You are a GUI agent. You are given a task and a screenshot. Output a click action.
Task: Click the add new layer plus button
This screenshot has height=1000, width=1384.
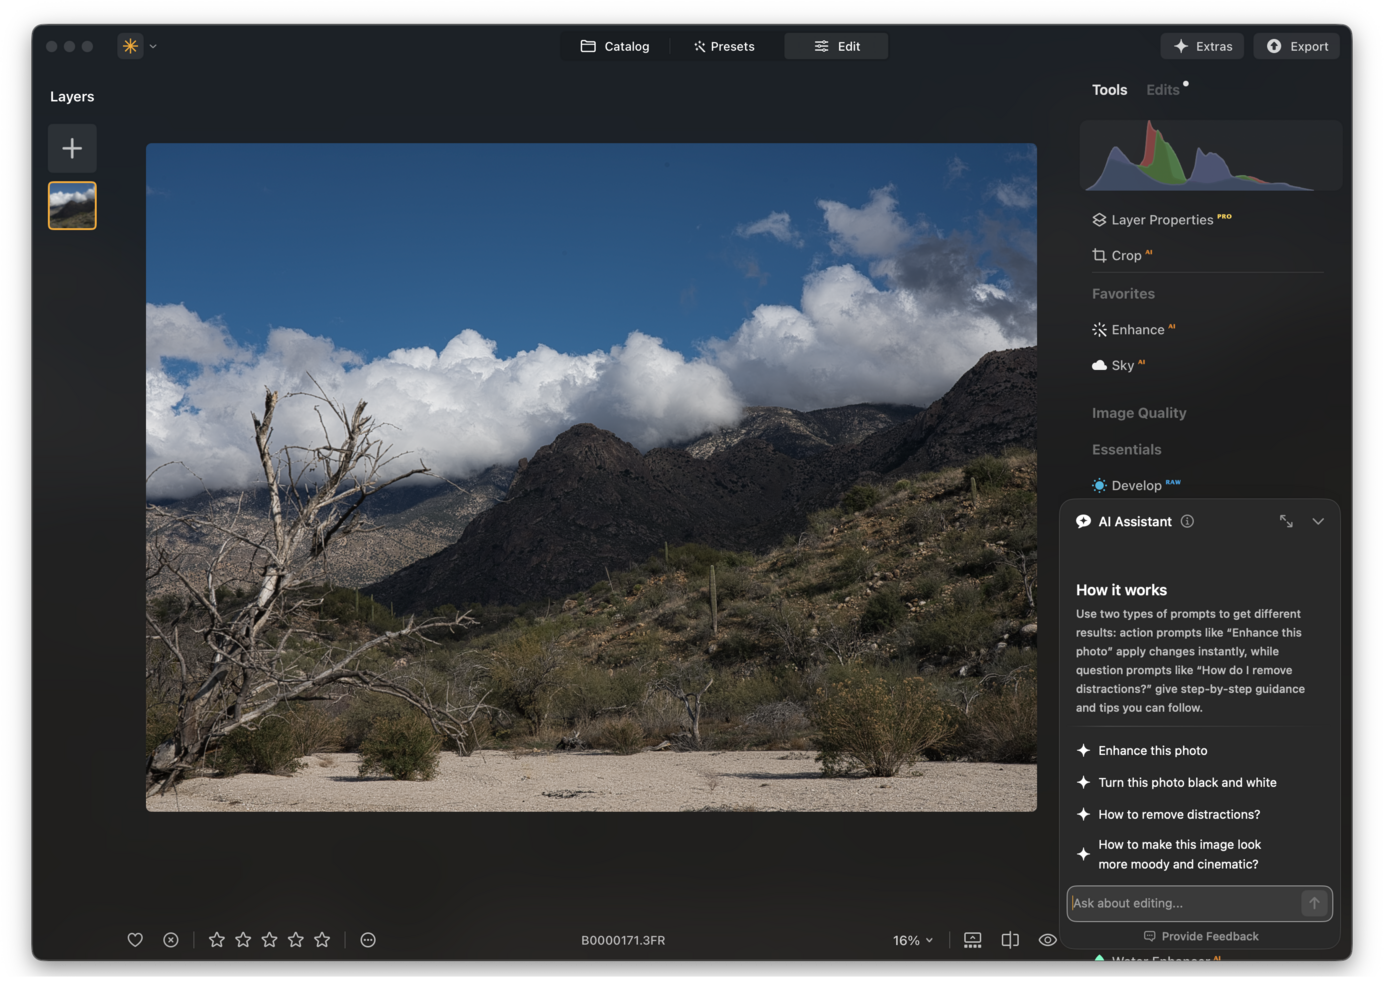[x=72, y=149]
